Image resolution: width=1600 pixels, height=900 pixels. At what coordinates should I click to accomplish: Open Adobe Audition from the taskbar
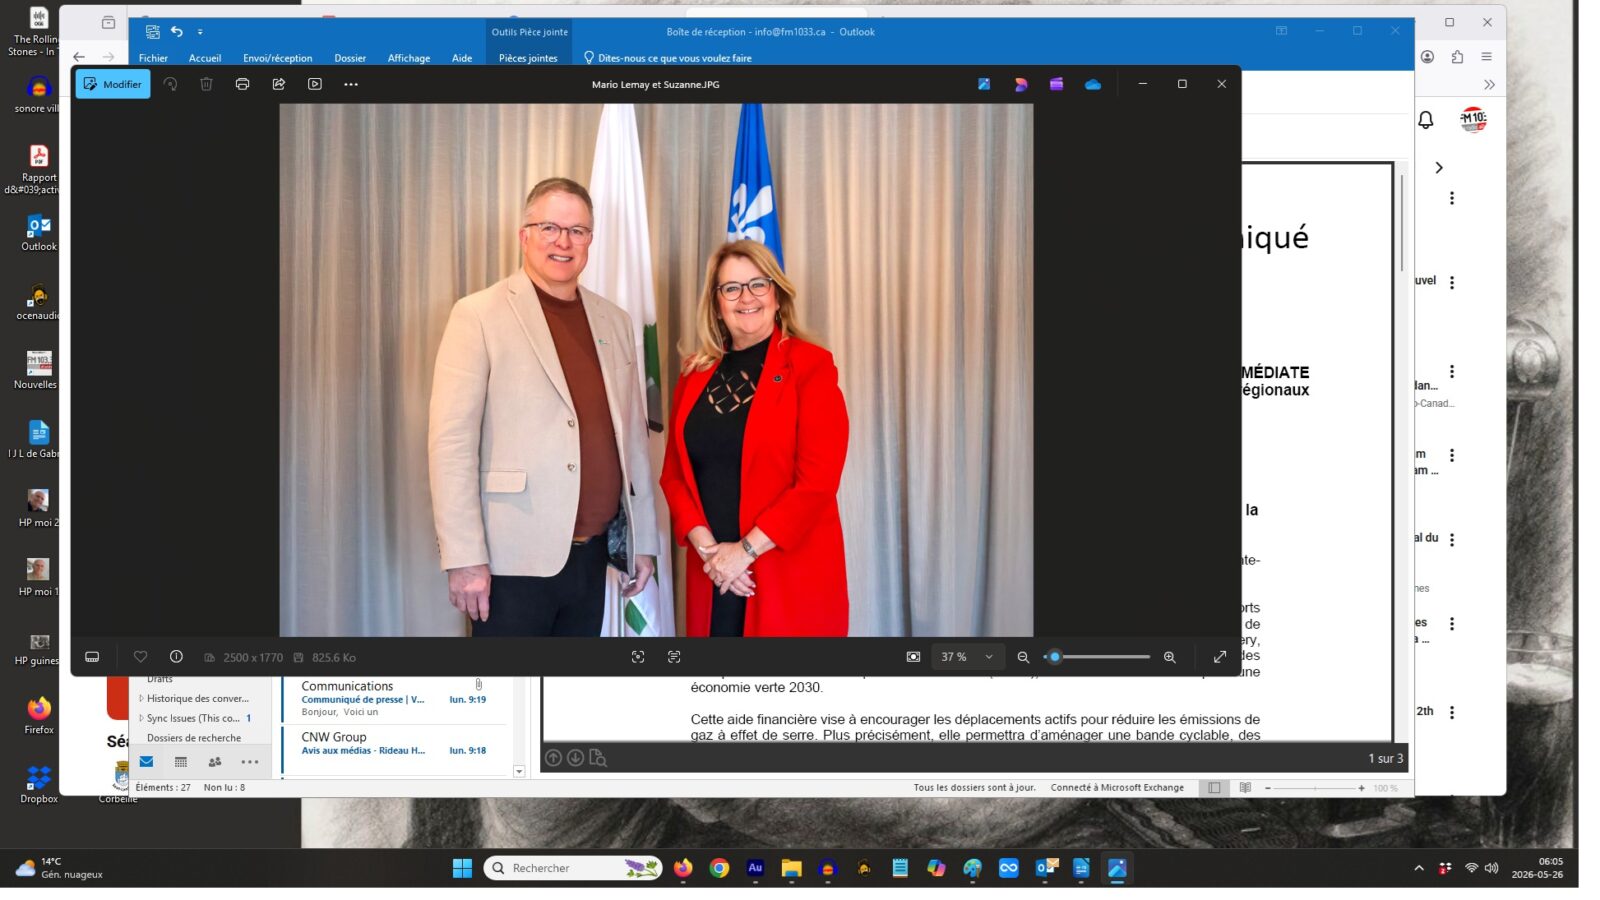tap(755, 868)
